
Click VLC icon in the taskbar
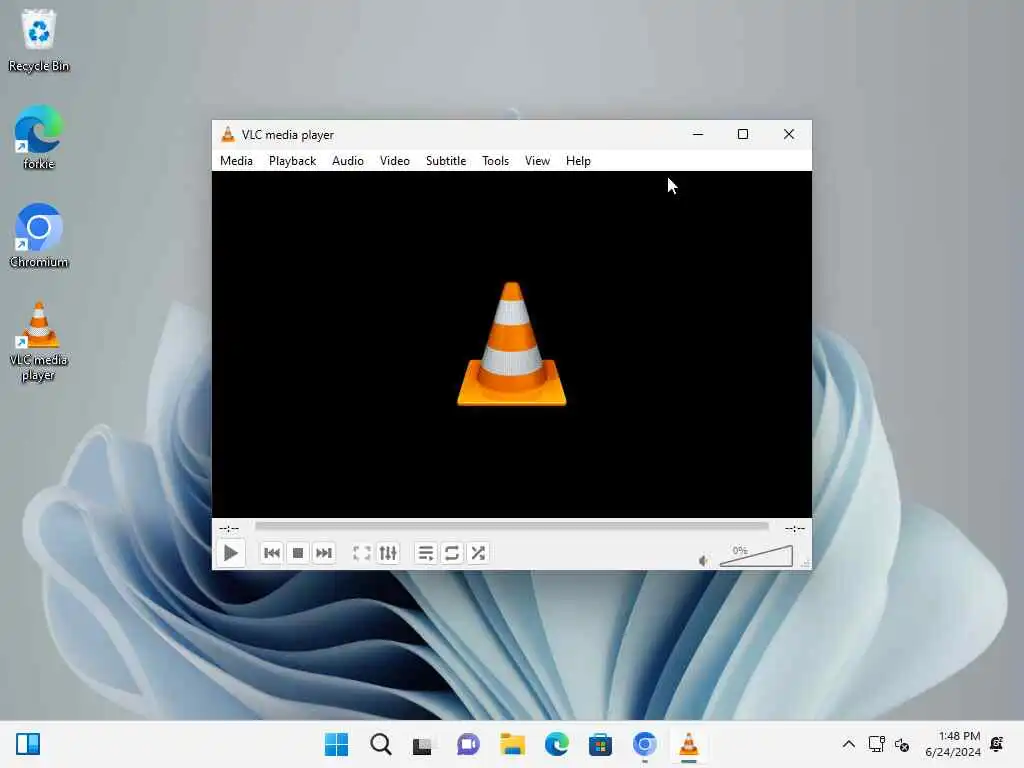(688, 744)
